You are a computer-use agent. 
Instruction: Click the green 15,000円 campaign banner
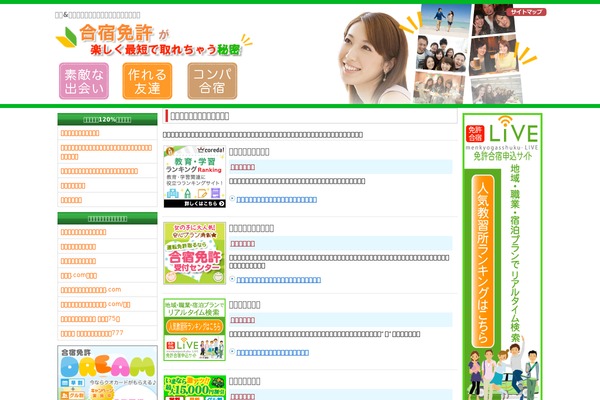(194, 388)
